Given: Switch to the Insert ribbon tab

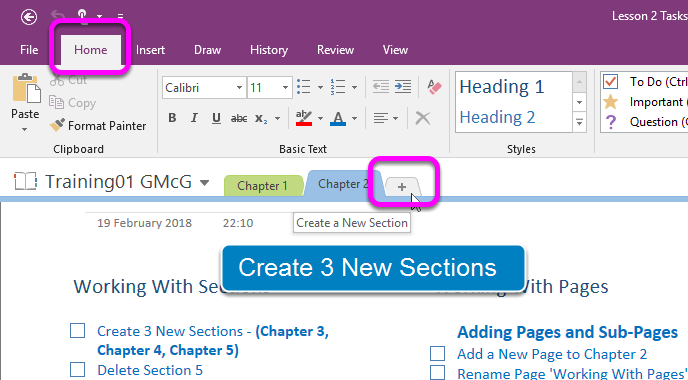Looking at the screenshot, I should (150, 50).
